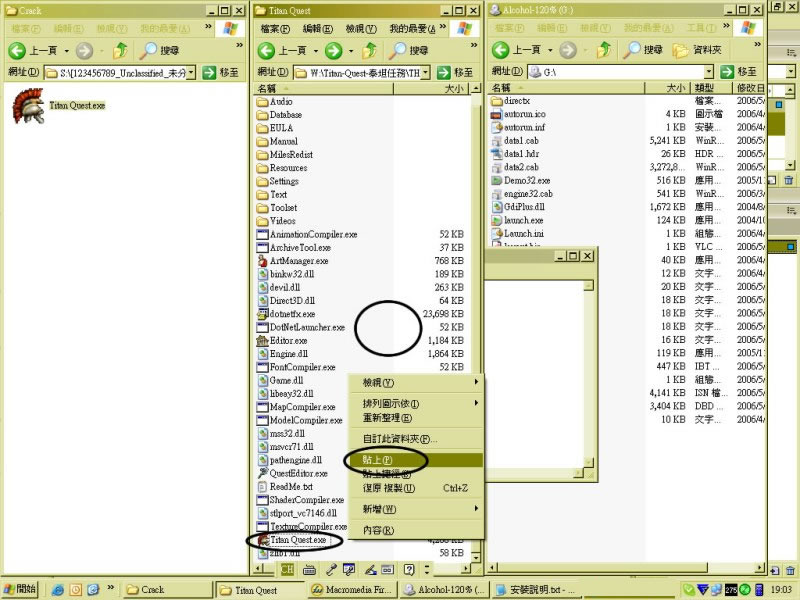Expand Titan Quest window address bar dropdown
This screenshot has height=600, width=800.
click(426, 73)
